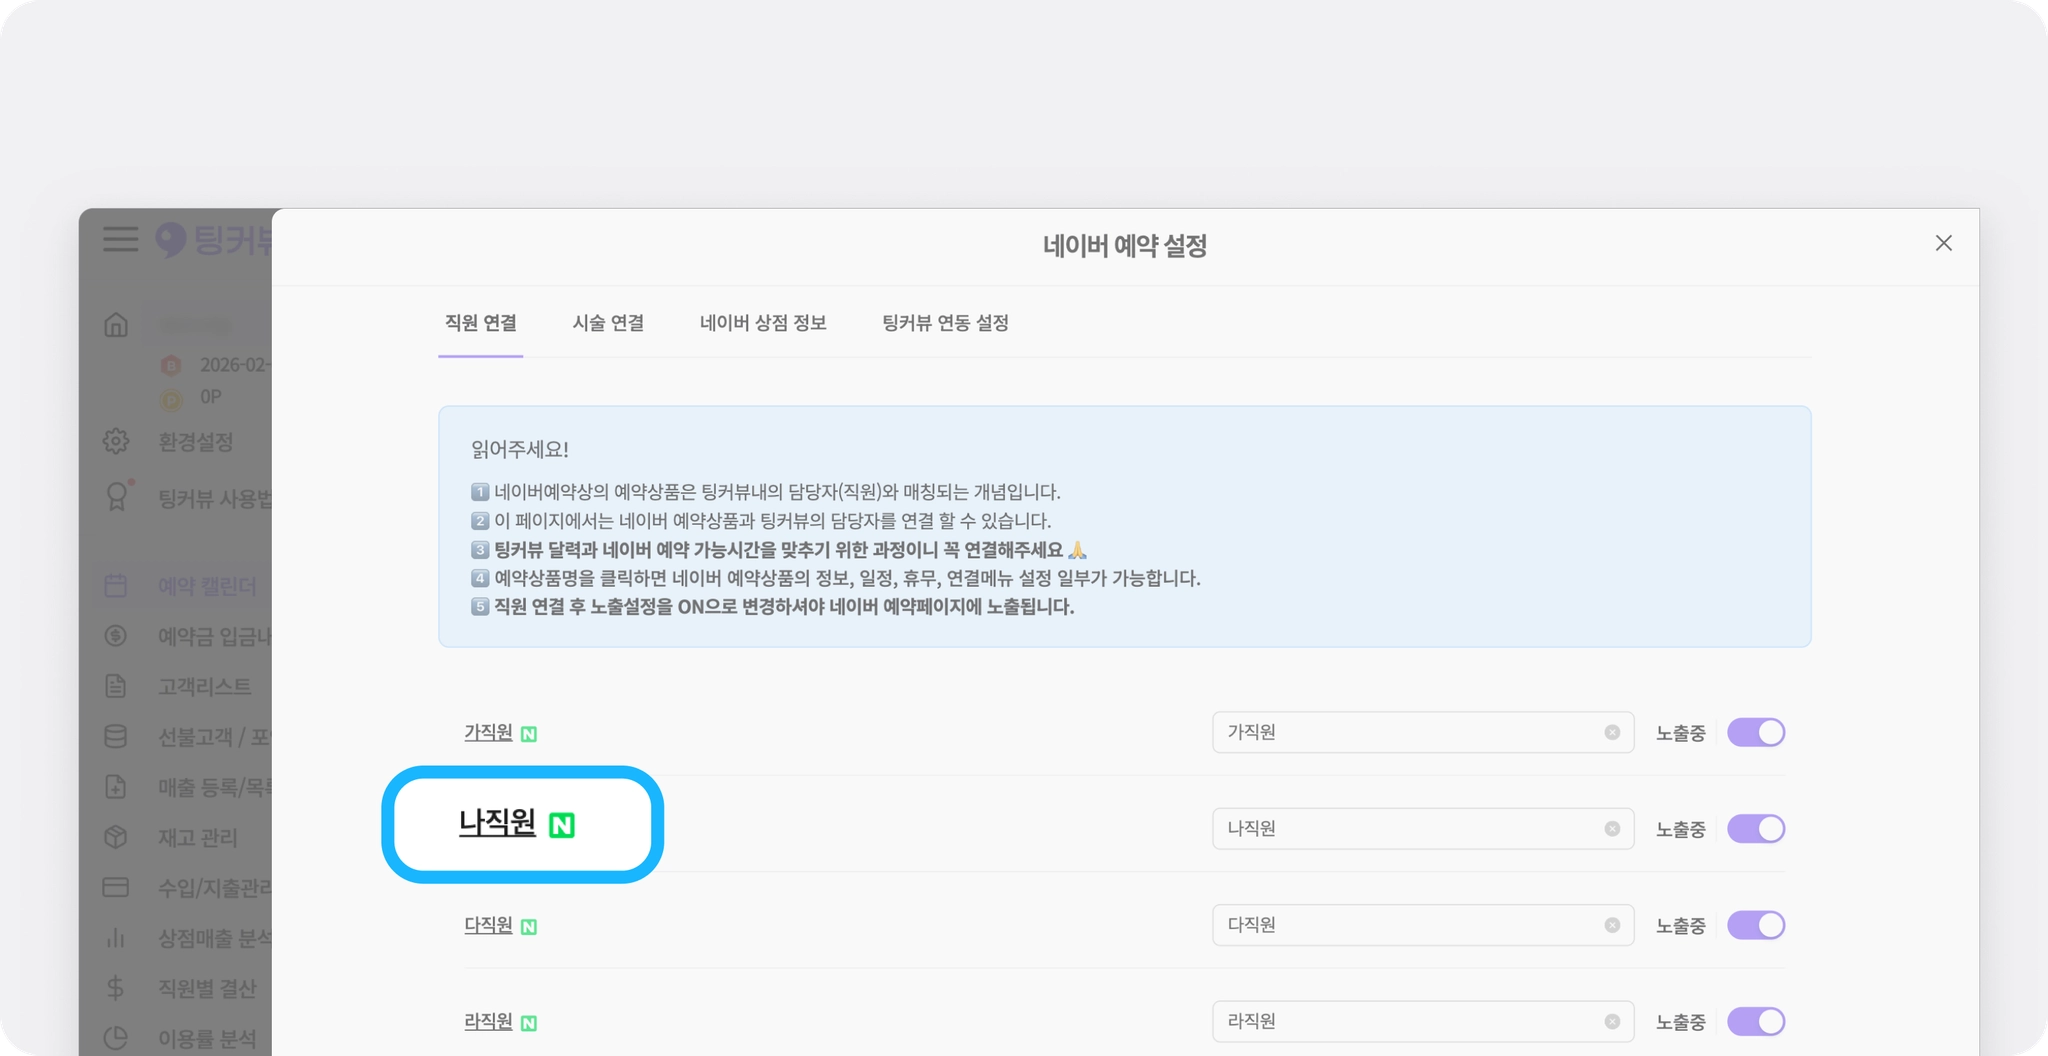Click the Naver N icon beside 라직원
The image size is (2048, 1056).
[x=529, y=1023]
